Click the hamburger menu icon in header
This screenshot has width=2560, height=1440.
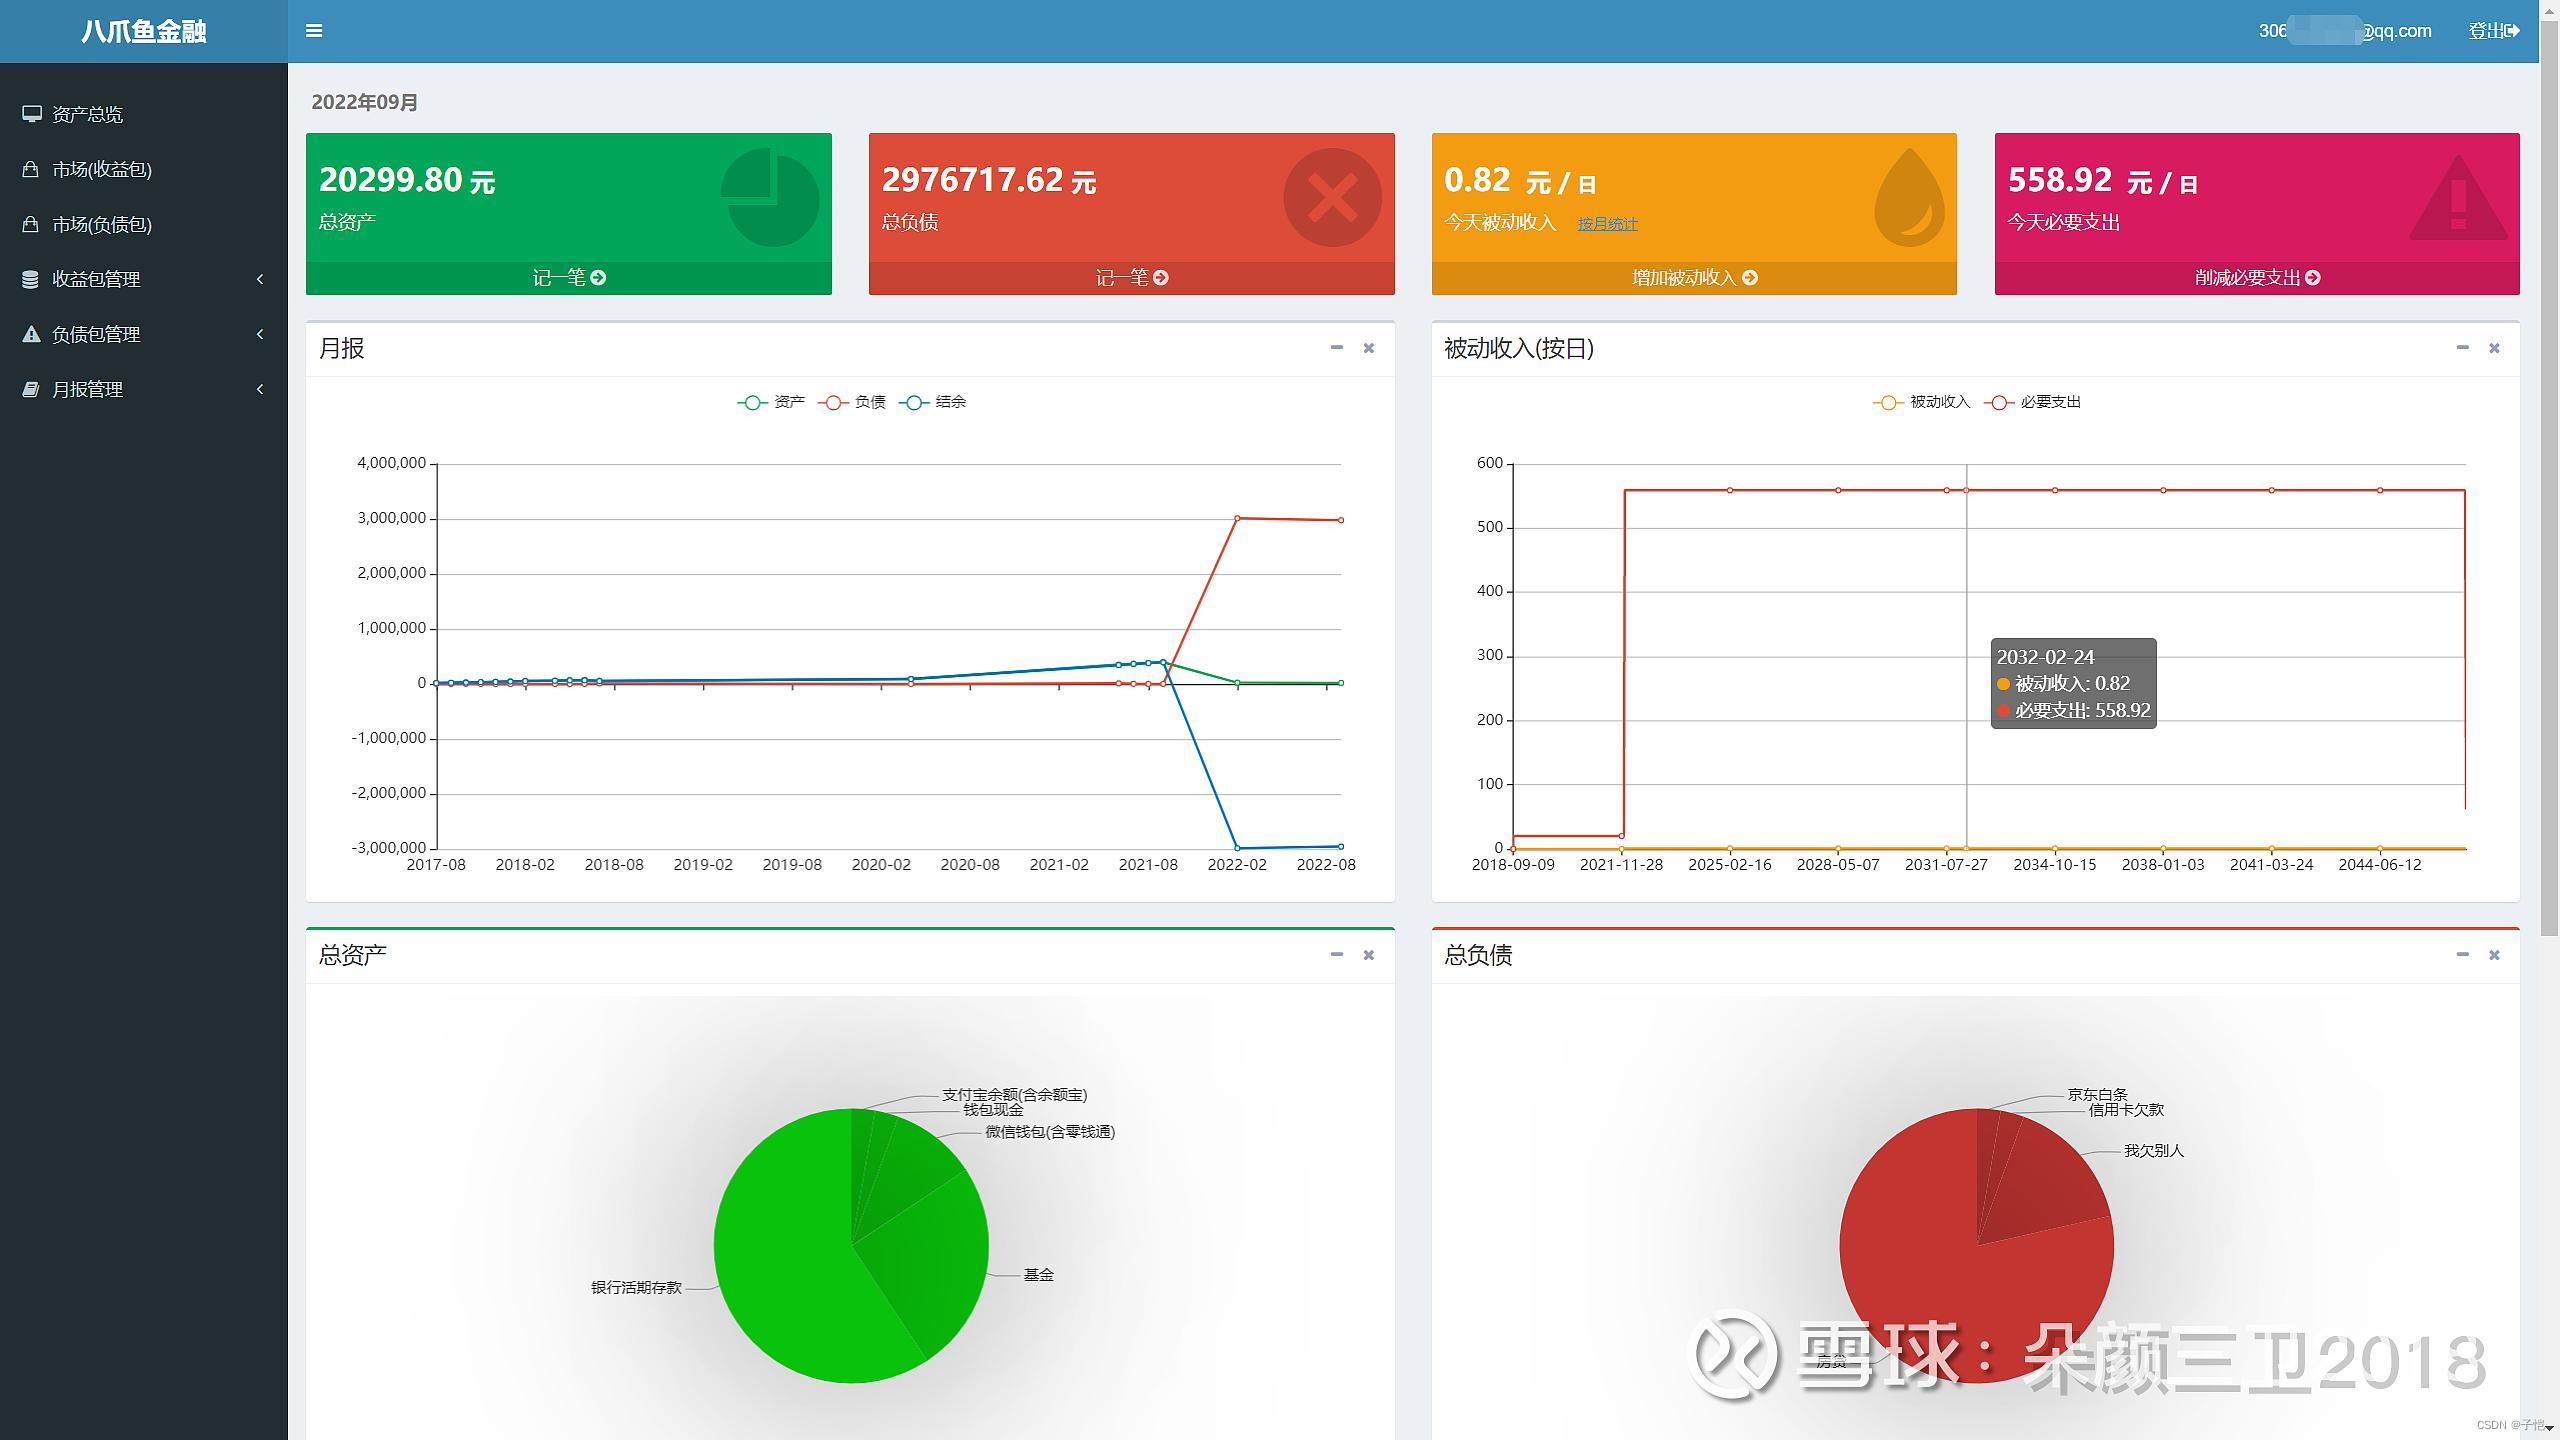click(314, 31)
